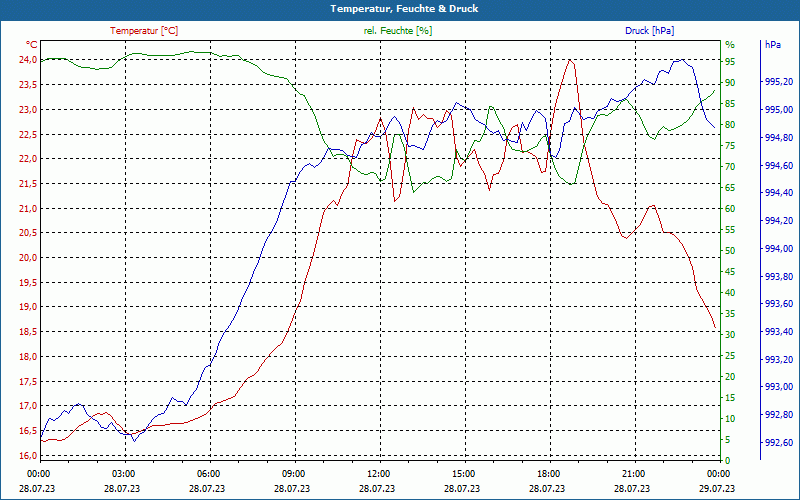The height and width of the screenshot is (500, 800).
Task: Click green '75' on the humidity axis
Action: tap(730, 146)
